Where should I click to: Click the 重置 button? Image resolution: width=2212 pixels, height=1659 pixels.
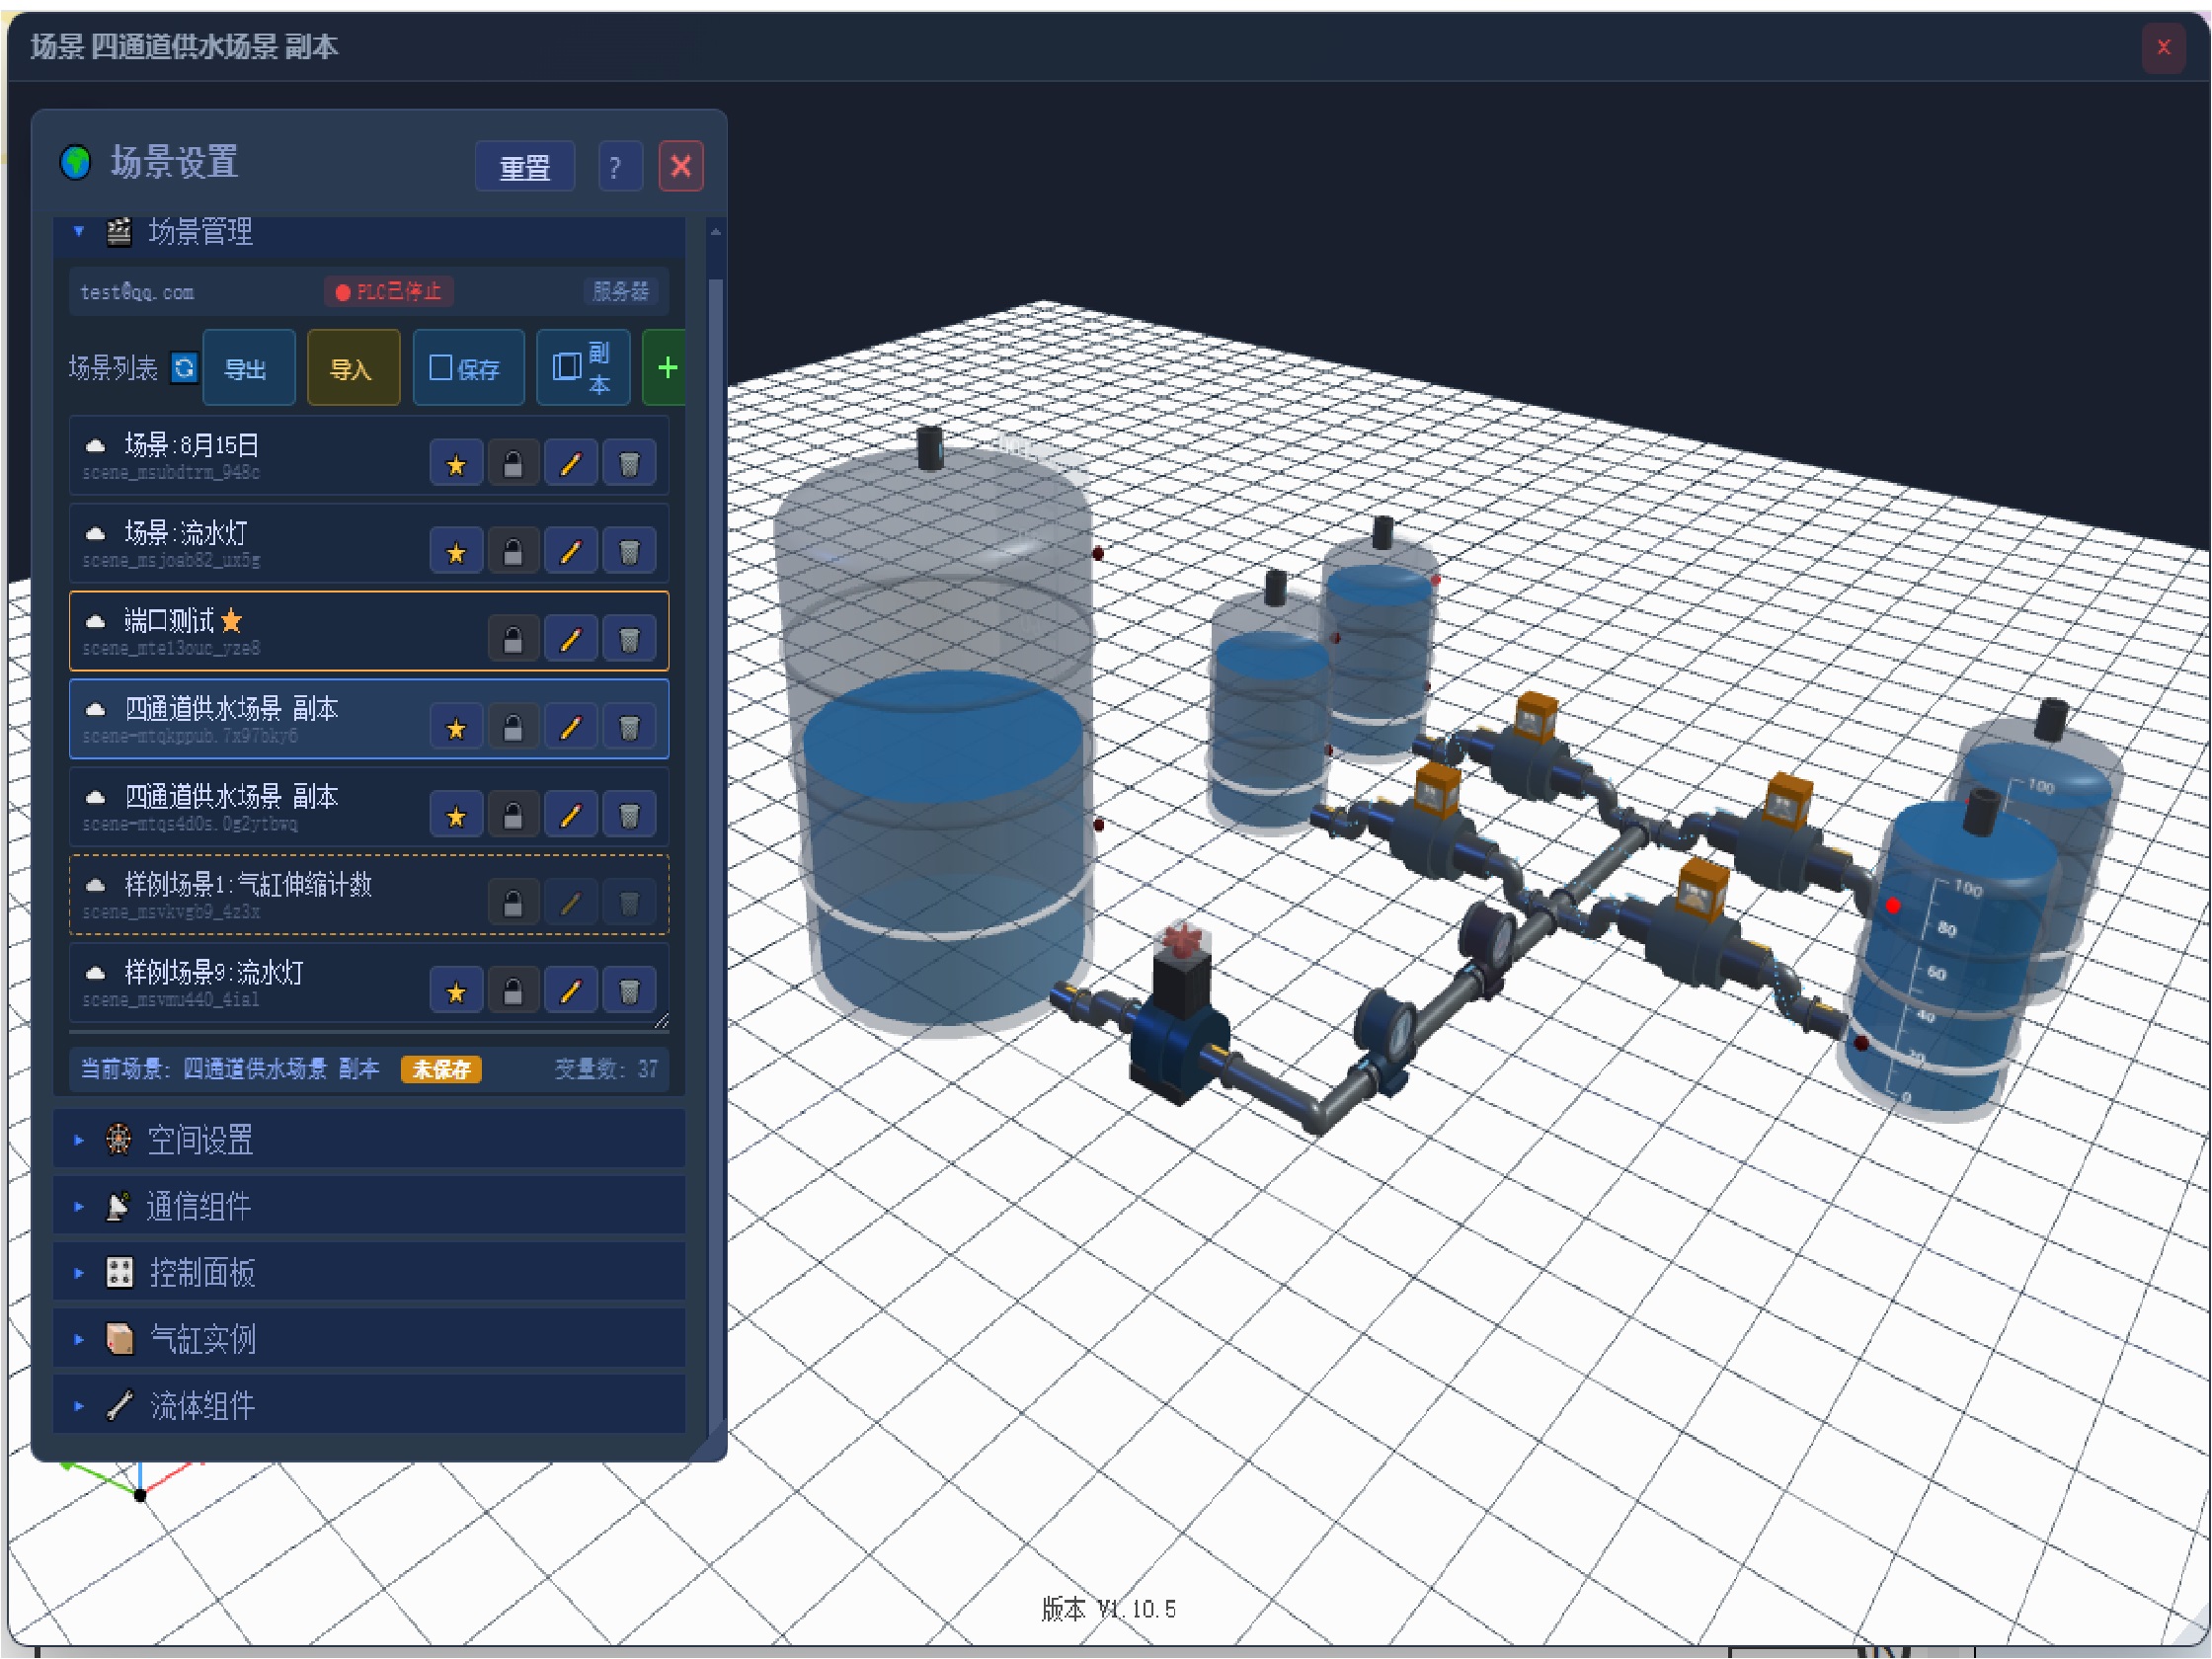(x=525, y=166)
